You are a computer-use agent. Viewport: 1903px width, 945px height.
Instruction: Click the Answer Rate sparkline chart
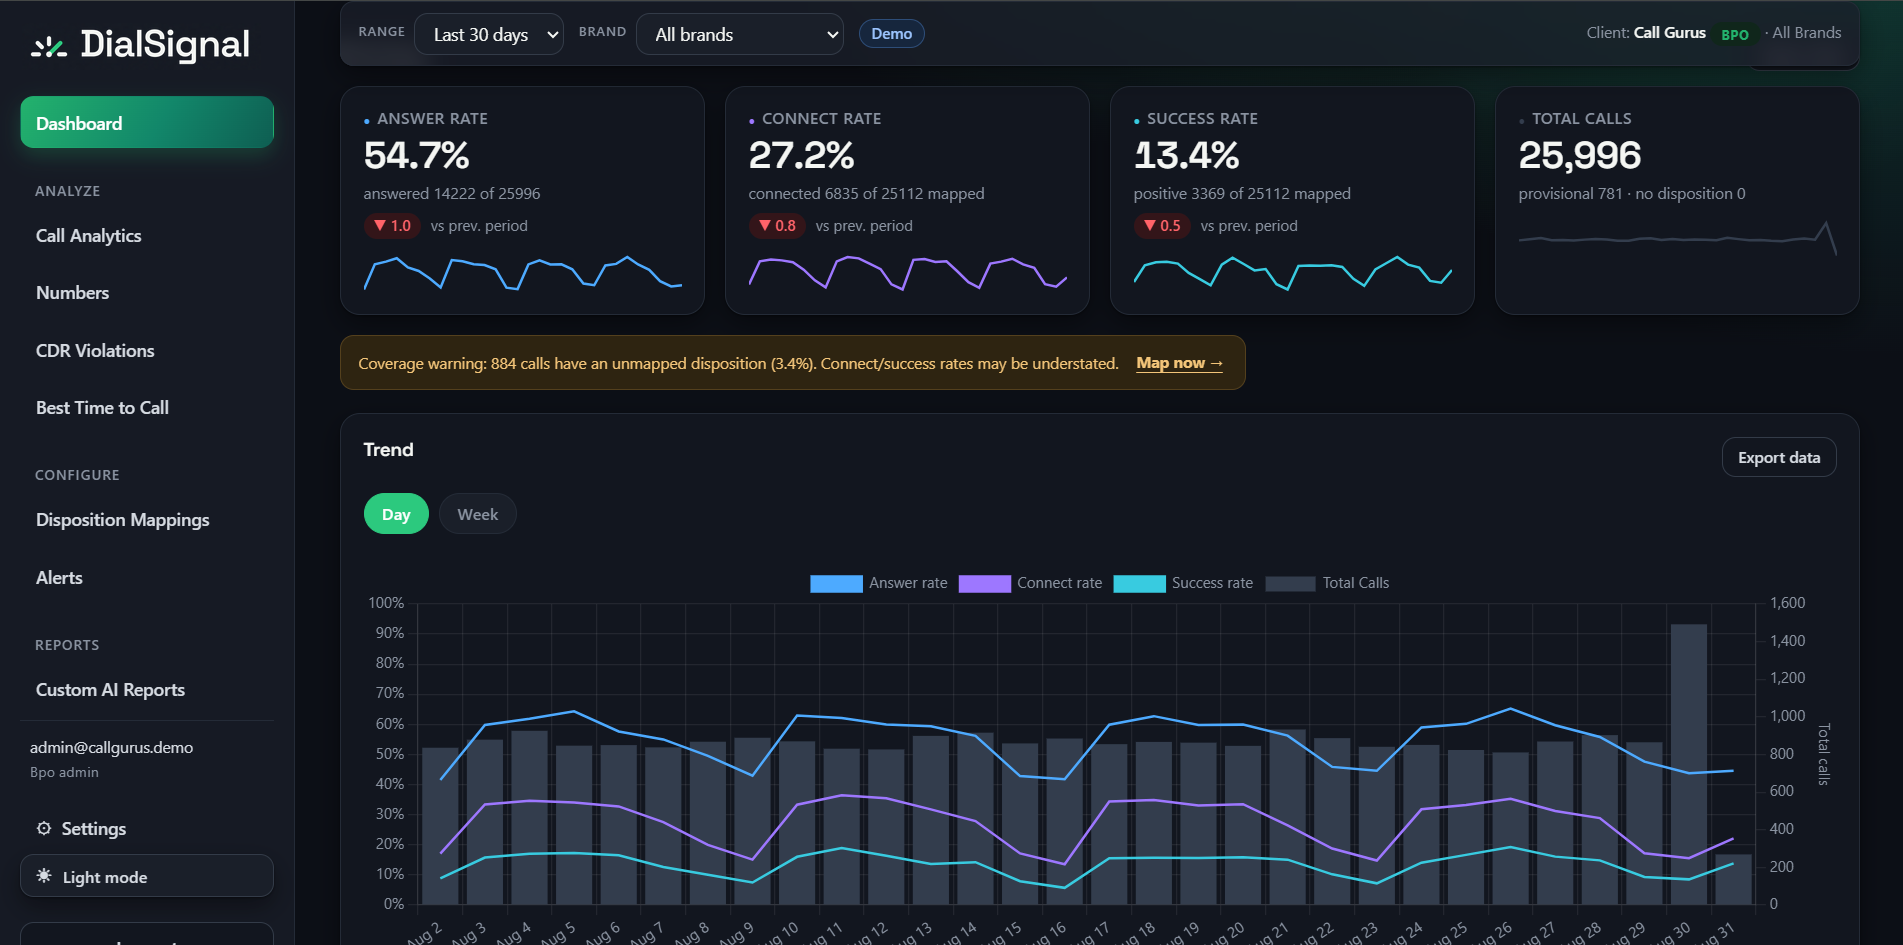[x=523, y=273]
